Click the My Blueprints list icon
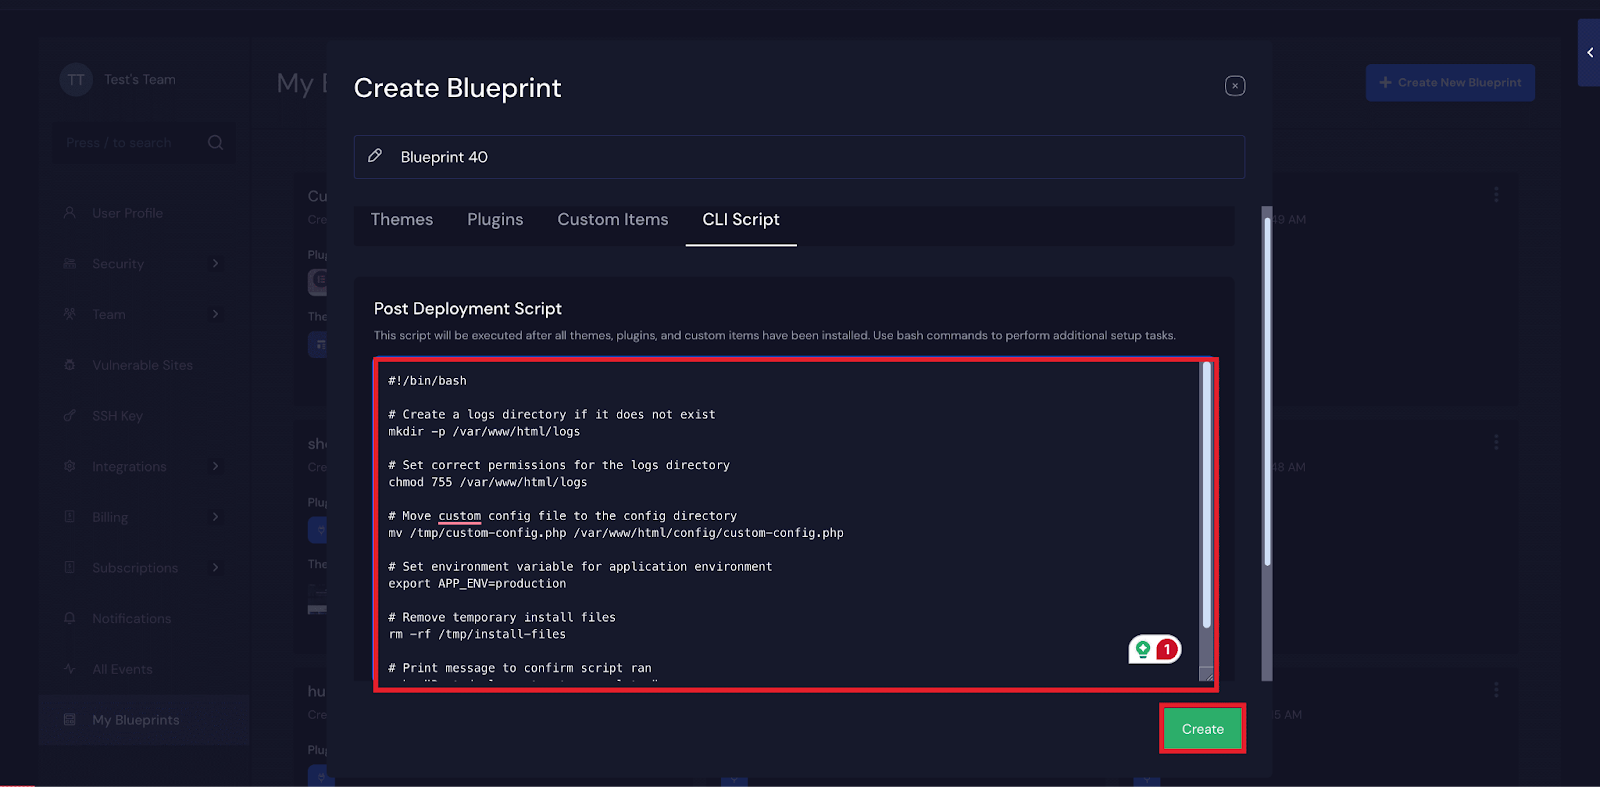 (x=70, y=720)
